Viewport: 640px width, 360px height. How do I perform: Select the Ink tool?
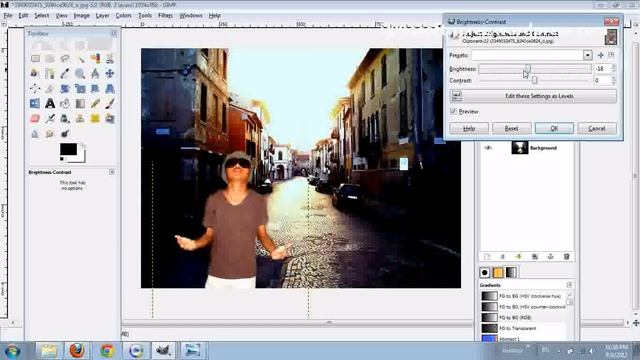pos(65,119)
